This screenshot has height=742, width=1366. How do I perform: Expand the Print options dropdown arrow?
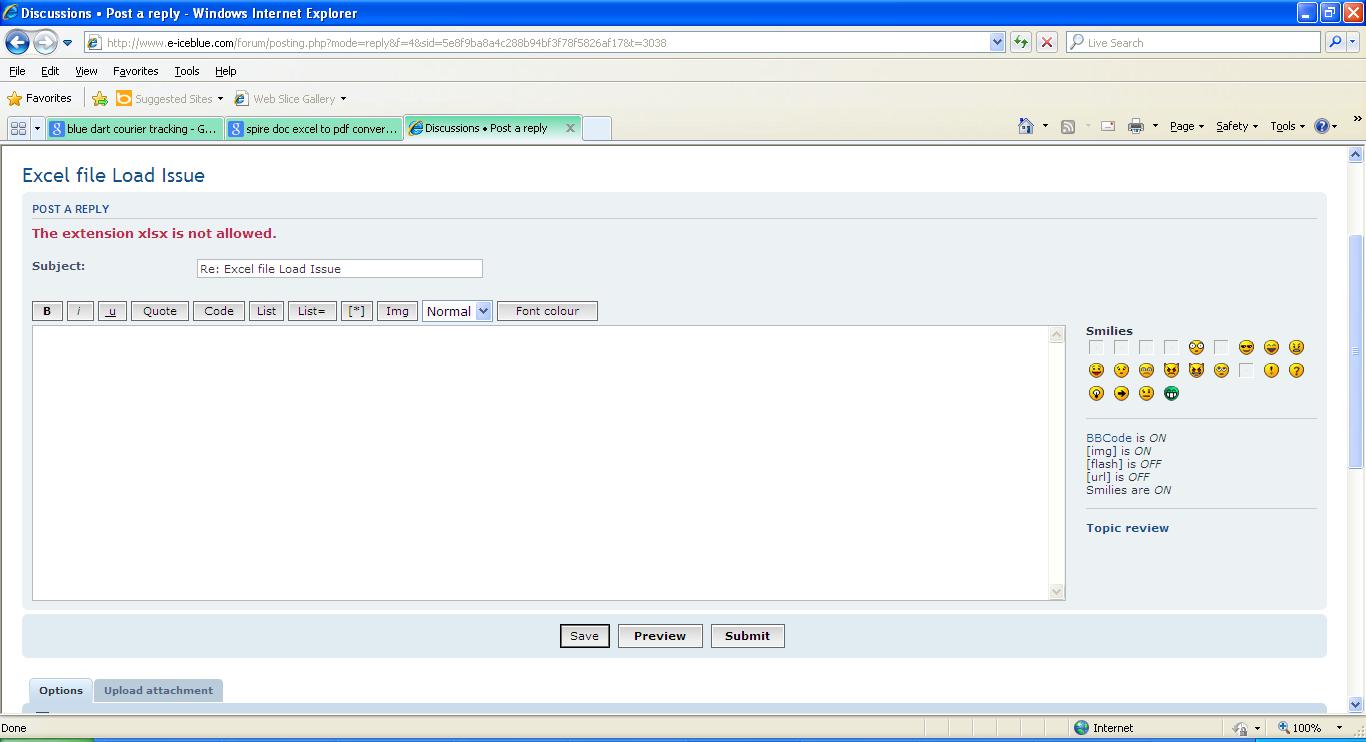click(1155, 126)
